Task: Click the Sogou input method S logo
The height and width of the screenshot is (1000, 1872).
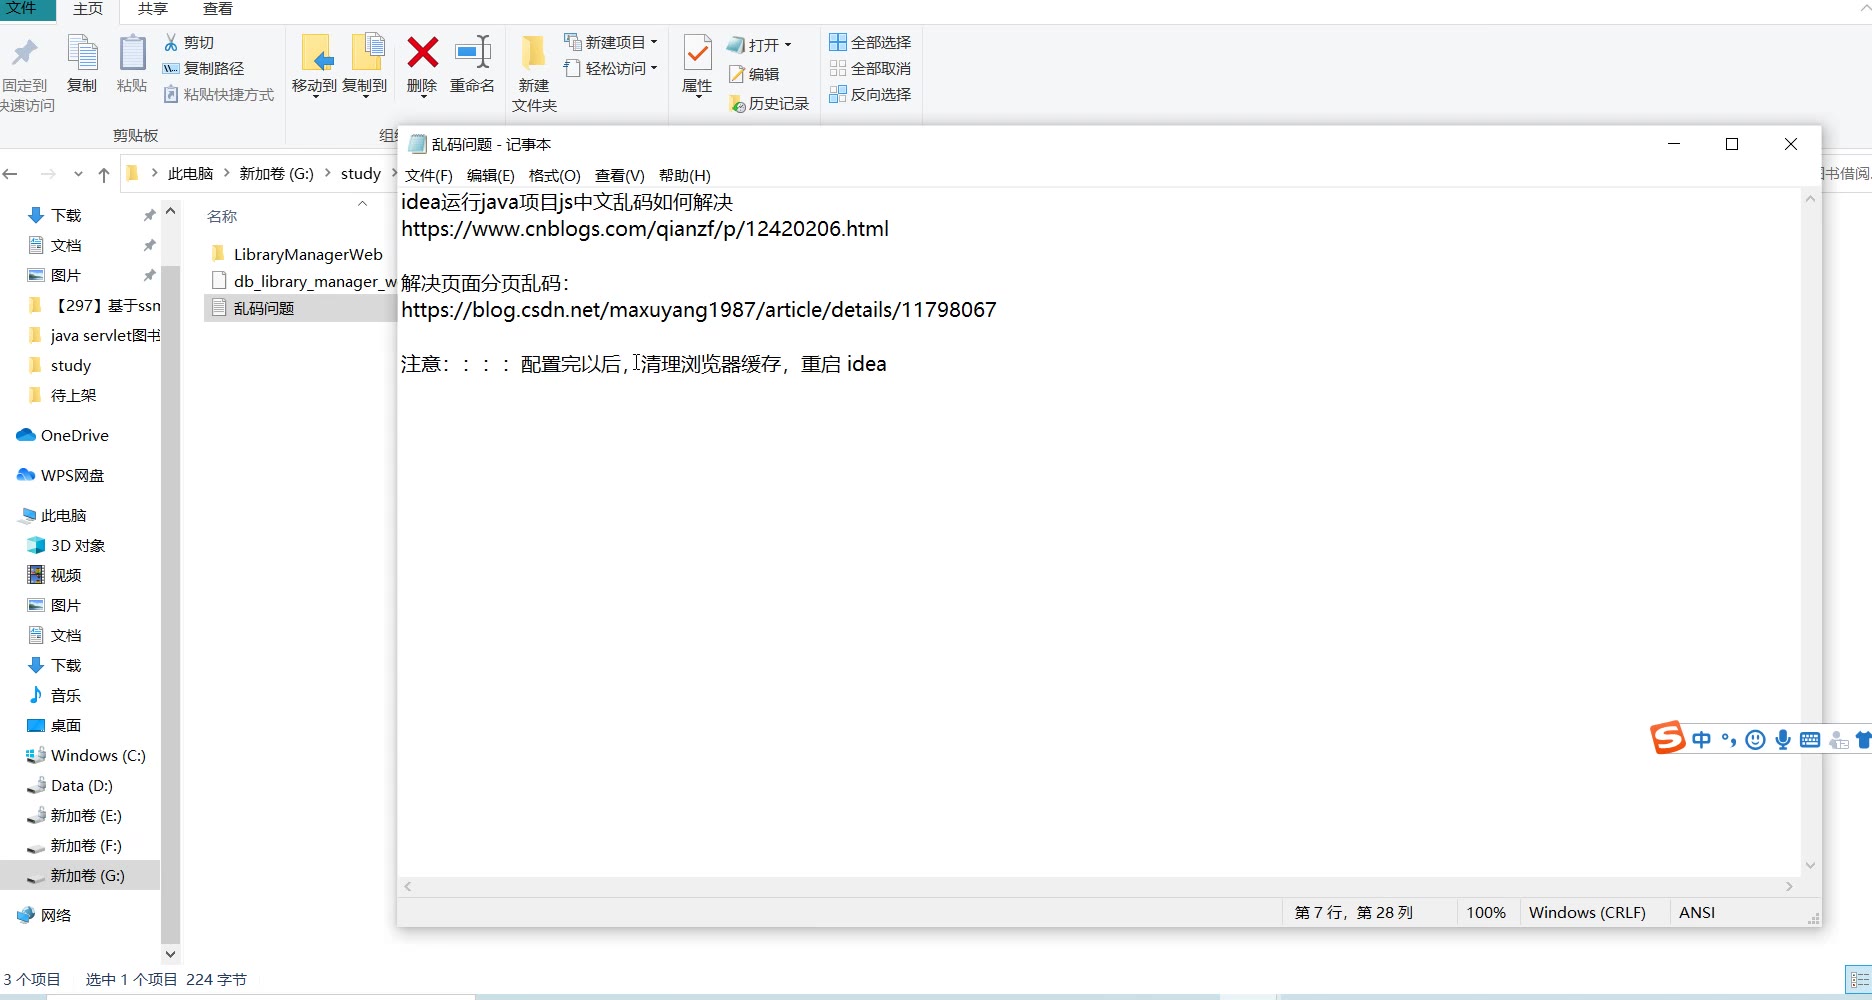Action: click(1667, 738)
